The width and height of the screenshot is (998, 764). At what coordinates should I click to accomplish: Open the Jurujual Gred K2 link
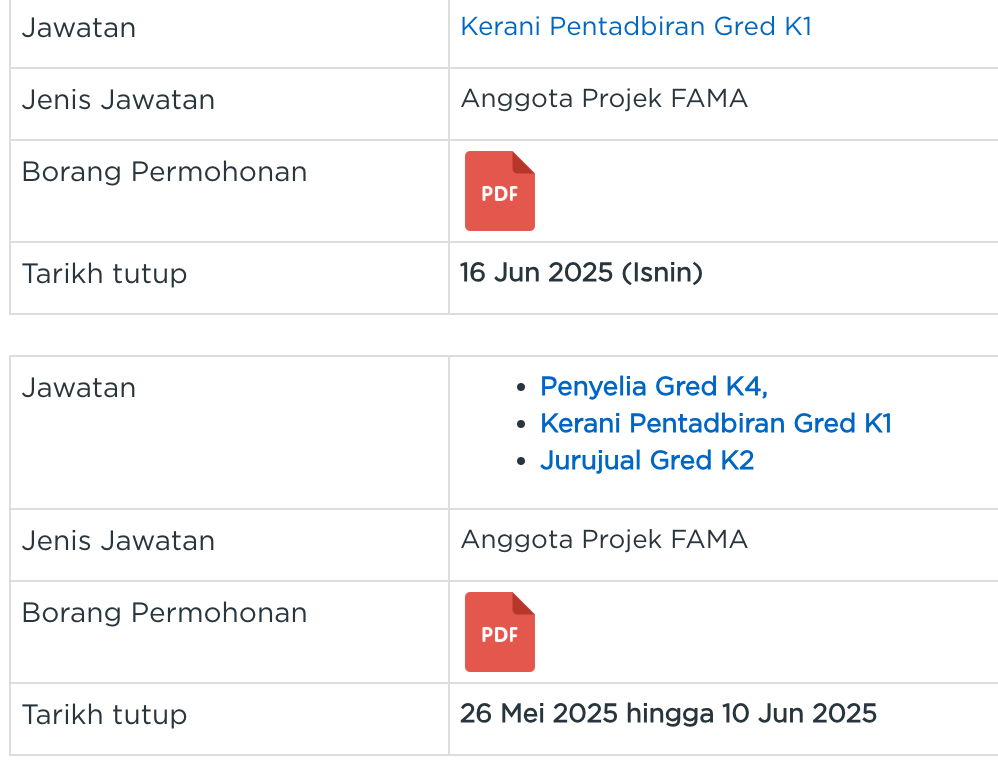[646, 461]
